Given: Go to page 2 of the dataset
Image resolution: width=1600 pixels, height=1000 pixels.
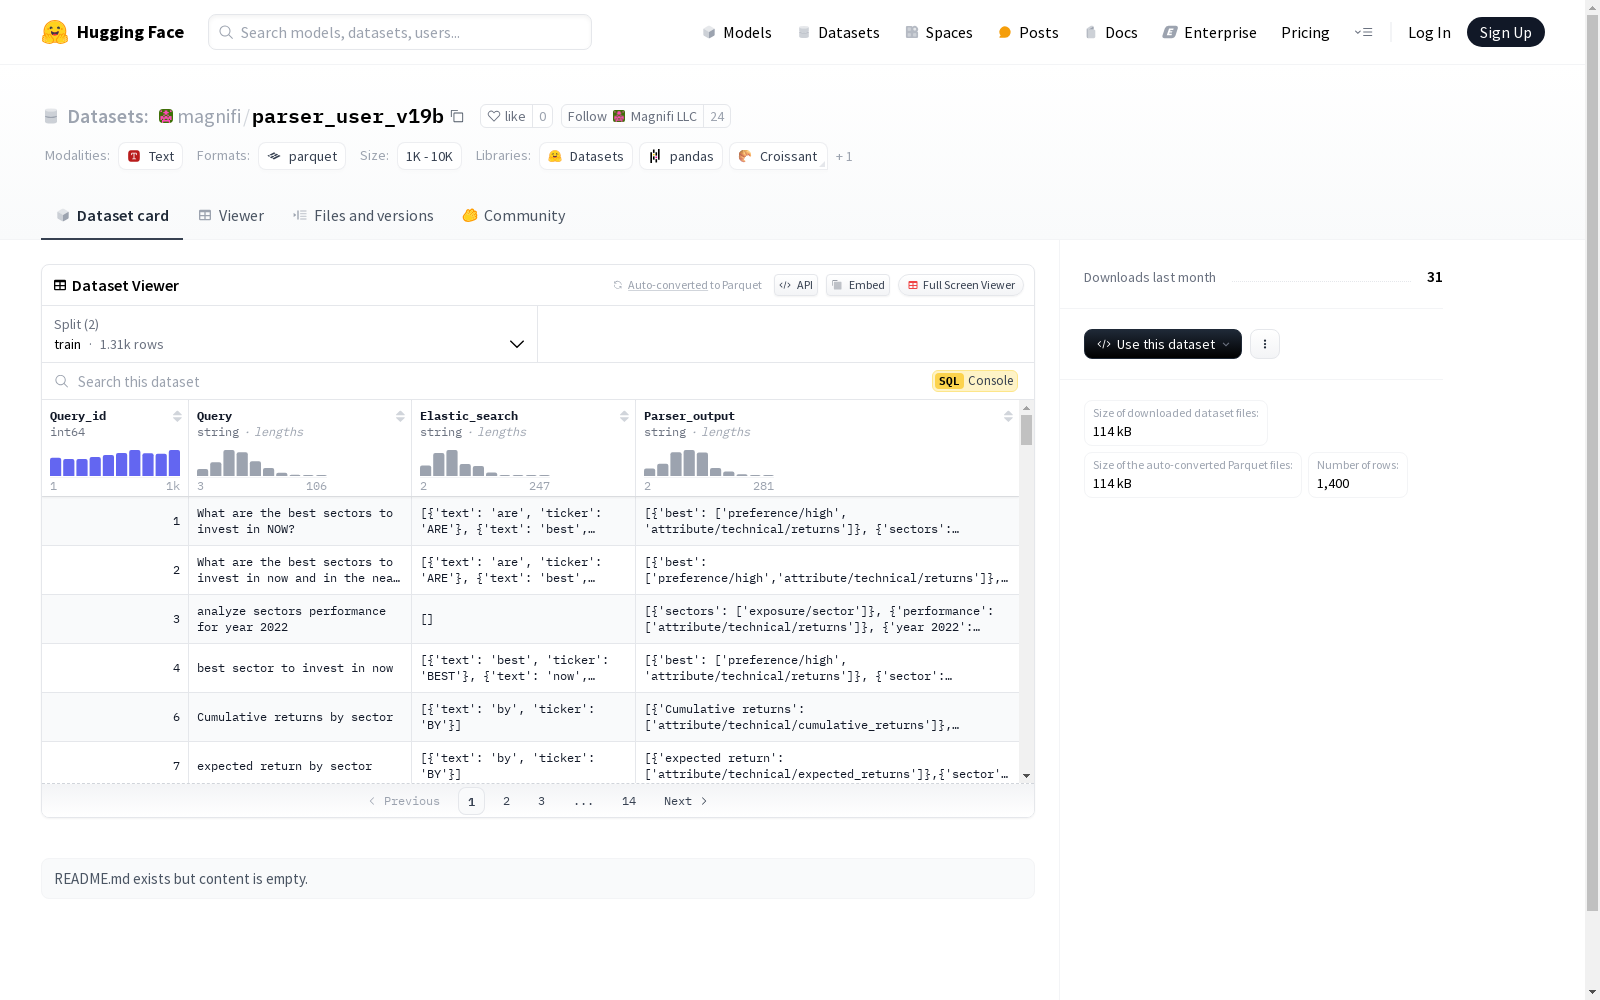Looking at the screenshot, I should tap(507, 801).
